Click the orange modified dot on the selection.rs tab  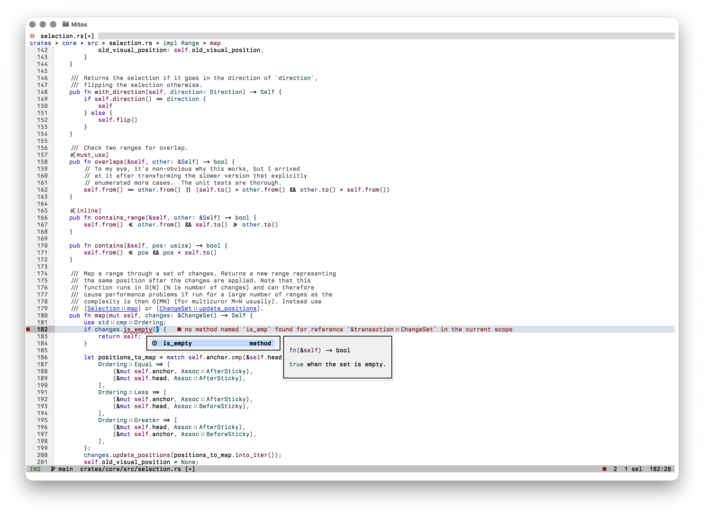tap(32, 36)
